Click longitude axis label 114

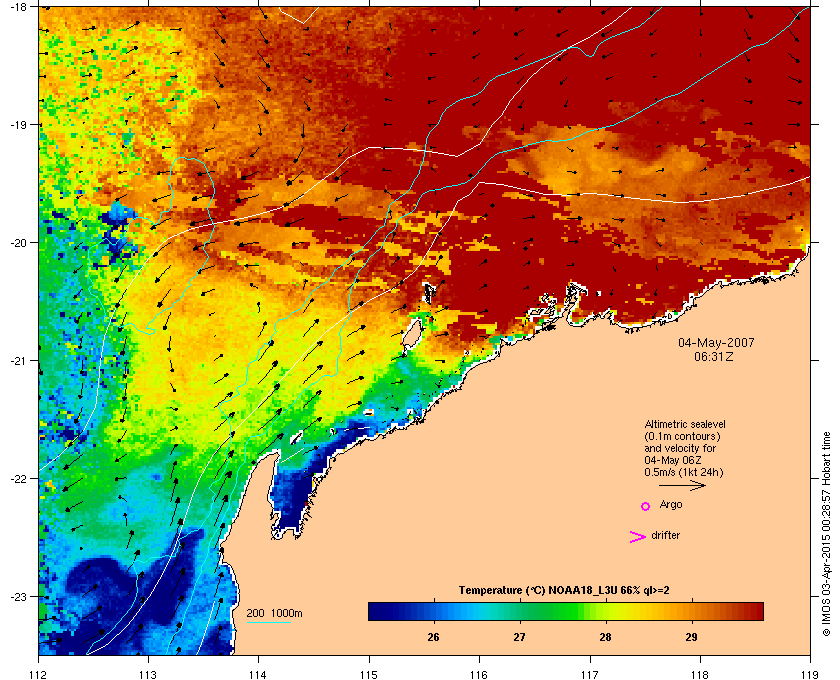(259, 674)
